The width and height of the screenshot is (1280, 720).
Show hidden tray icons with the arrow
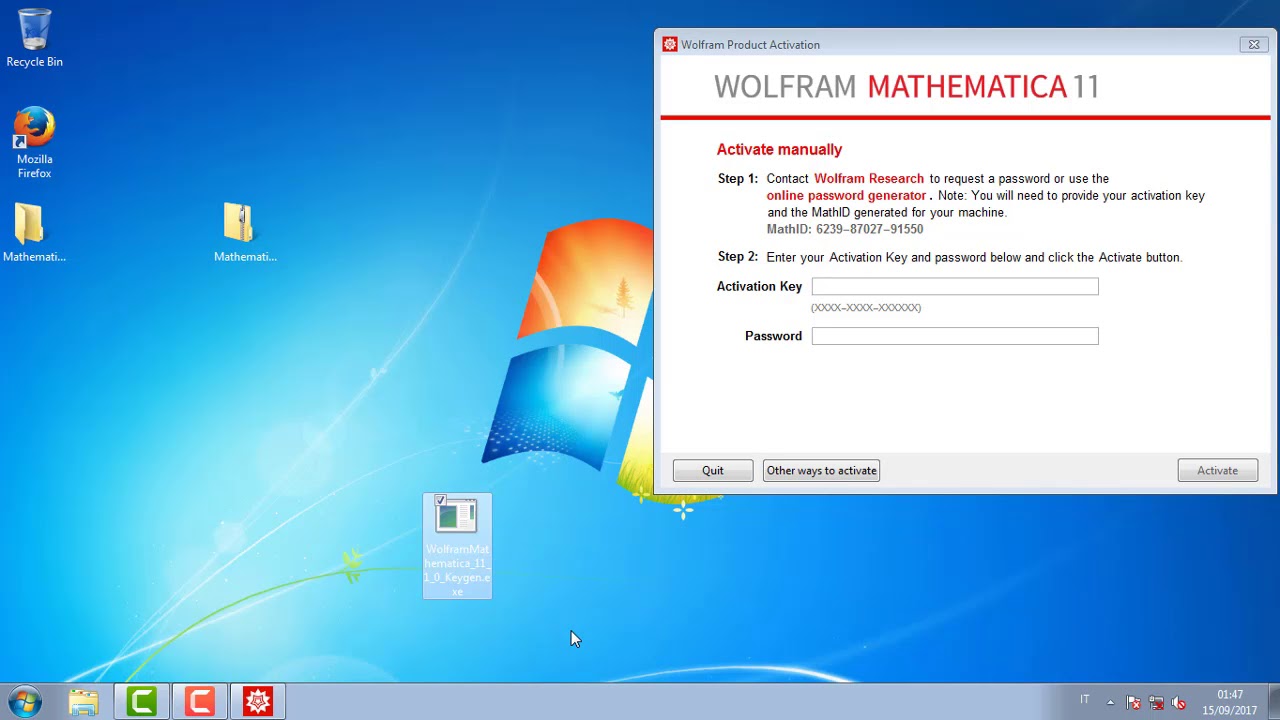point(1110,702)
